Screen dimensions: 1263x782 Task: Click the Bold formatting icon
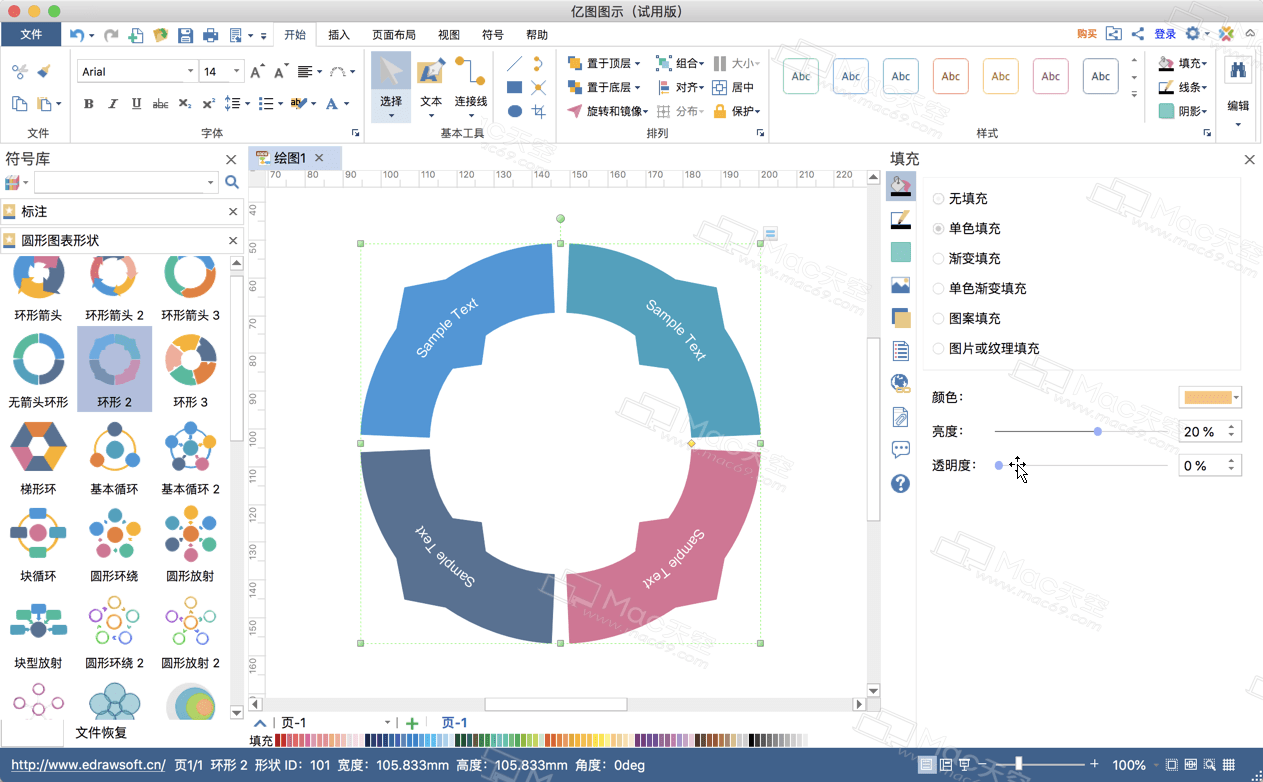click(88, 104)
